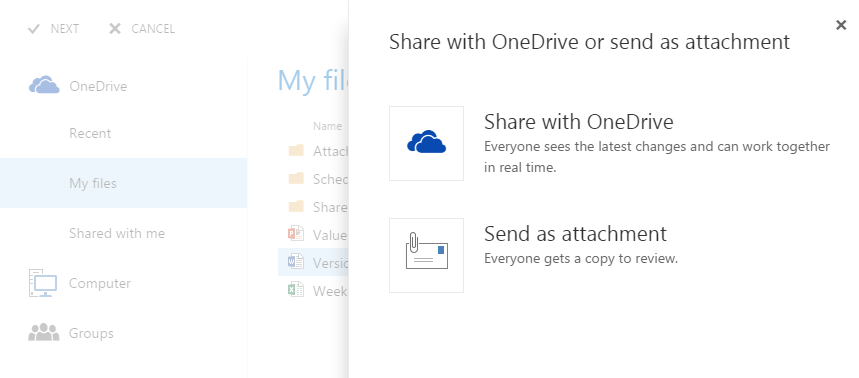The image size is (859, 378).
Task: Click the Word file icon for Versio
Action: (296, 262)
